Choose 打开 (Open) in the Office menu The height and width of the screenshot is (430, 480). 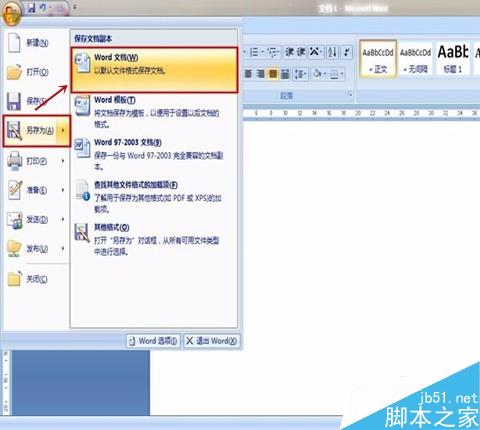[x=36, y=72]
